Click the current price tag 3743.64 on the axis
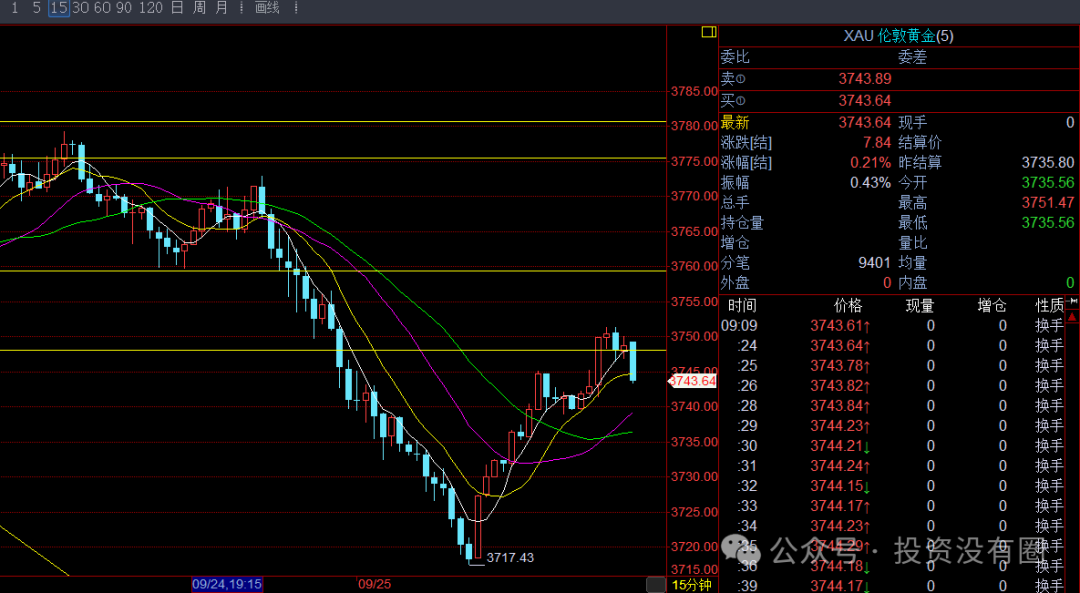 click(x=693, y=381)
